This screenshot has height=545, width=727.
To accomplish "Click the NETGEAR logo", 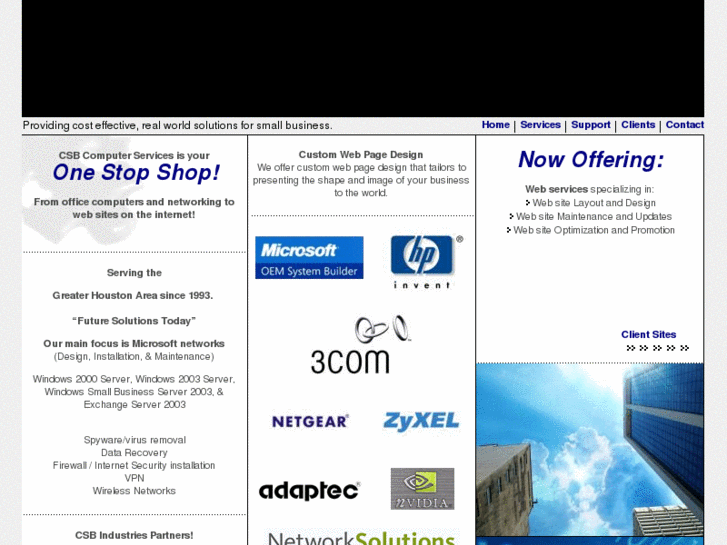I will [310, 421].
